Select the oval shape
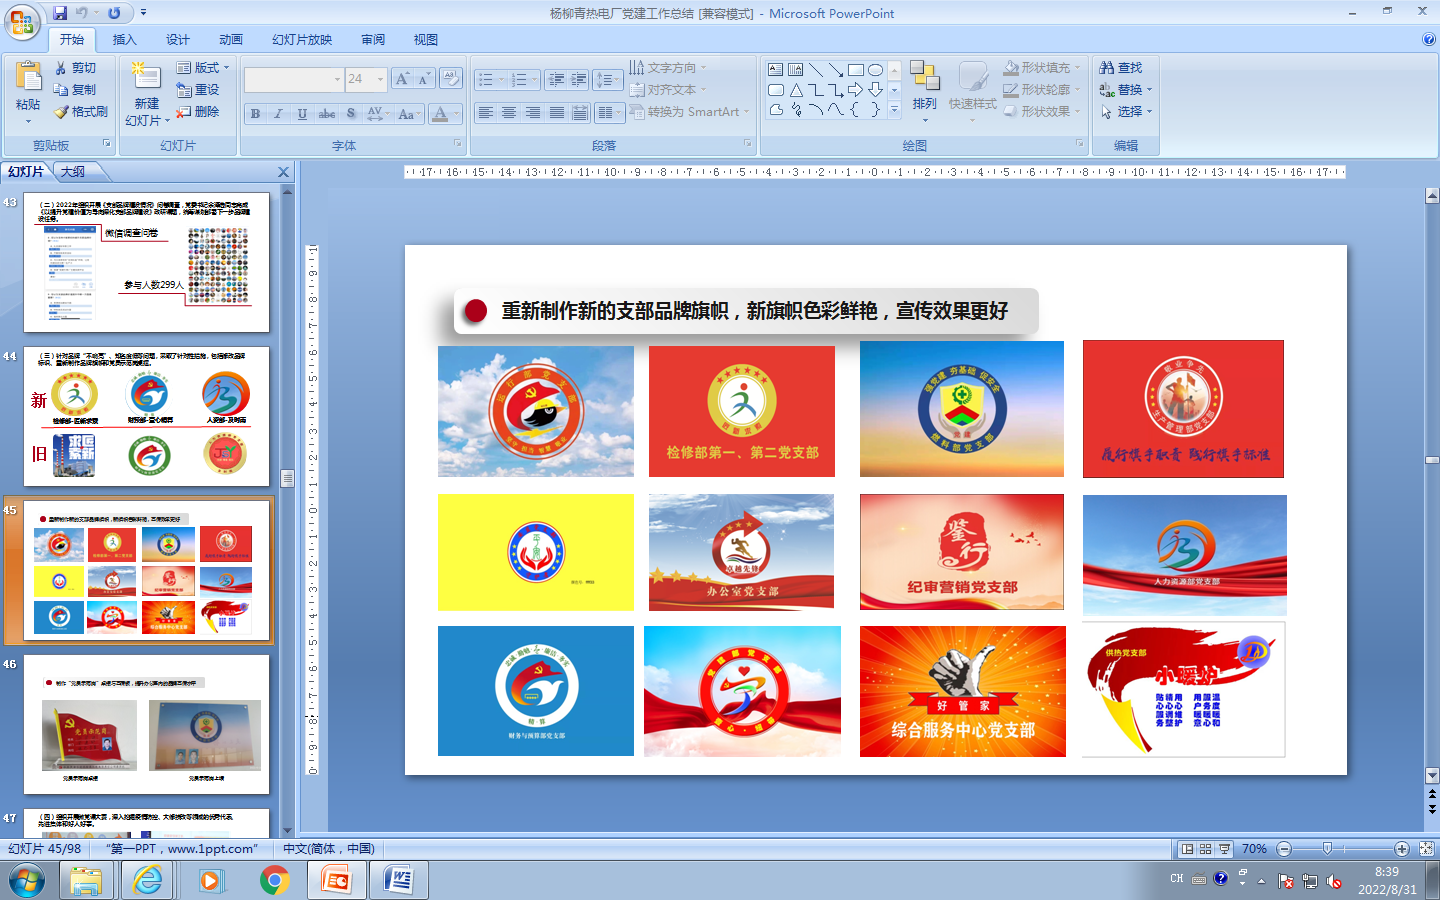 876,70
